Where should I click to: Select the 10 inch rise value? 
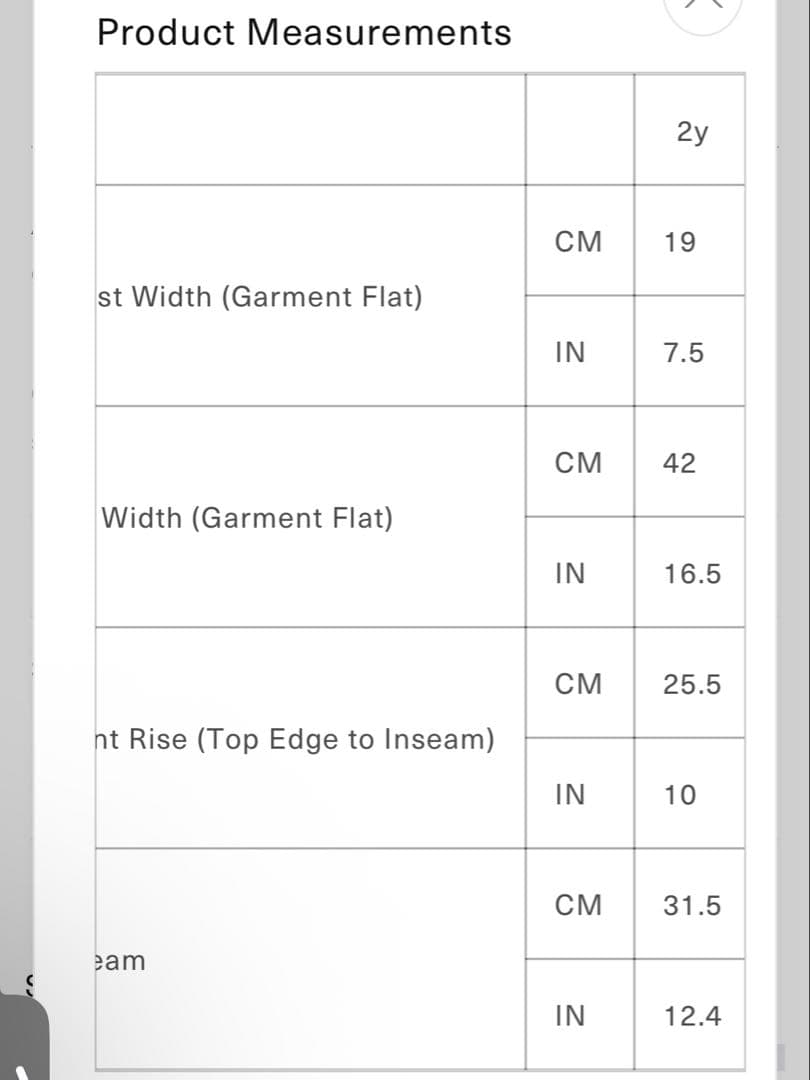pos(680,796)
